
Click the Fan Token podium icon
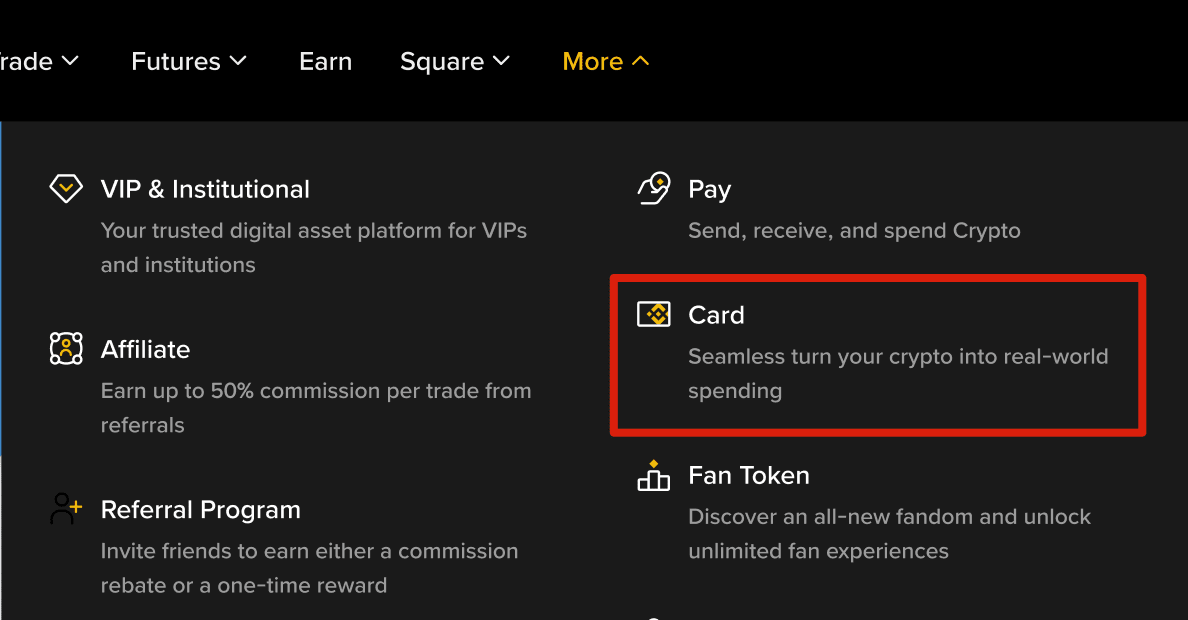654,475
